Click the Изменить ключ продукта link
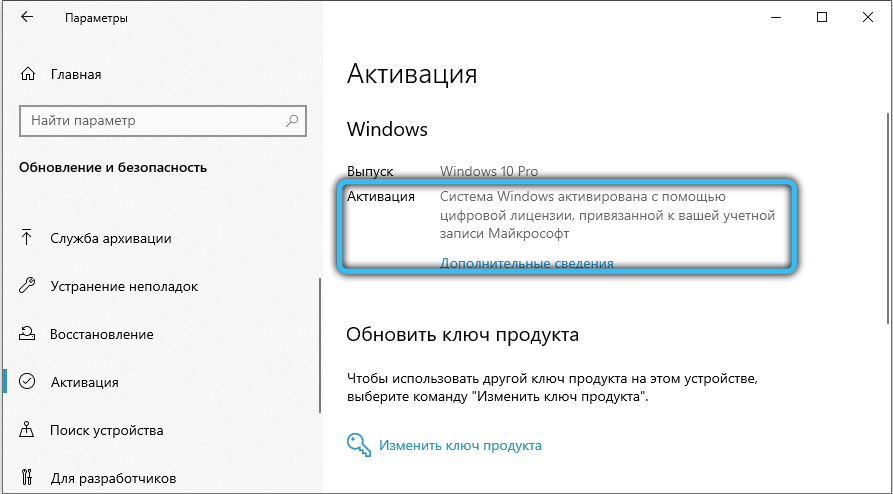This screenshot has height=494, width=893. [x=460, y=445]
